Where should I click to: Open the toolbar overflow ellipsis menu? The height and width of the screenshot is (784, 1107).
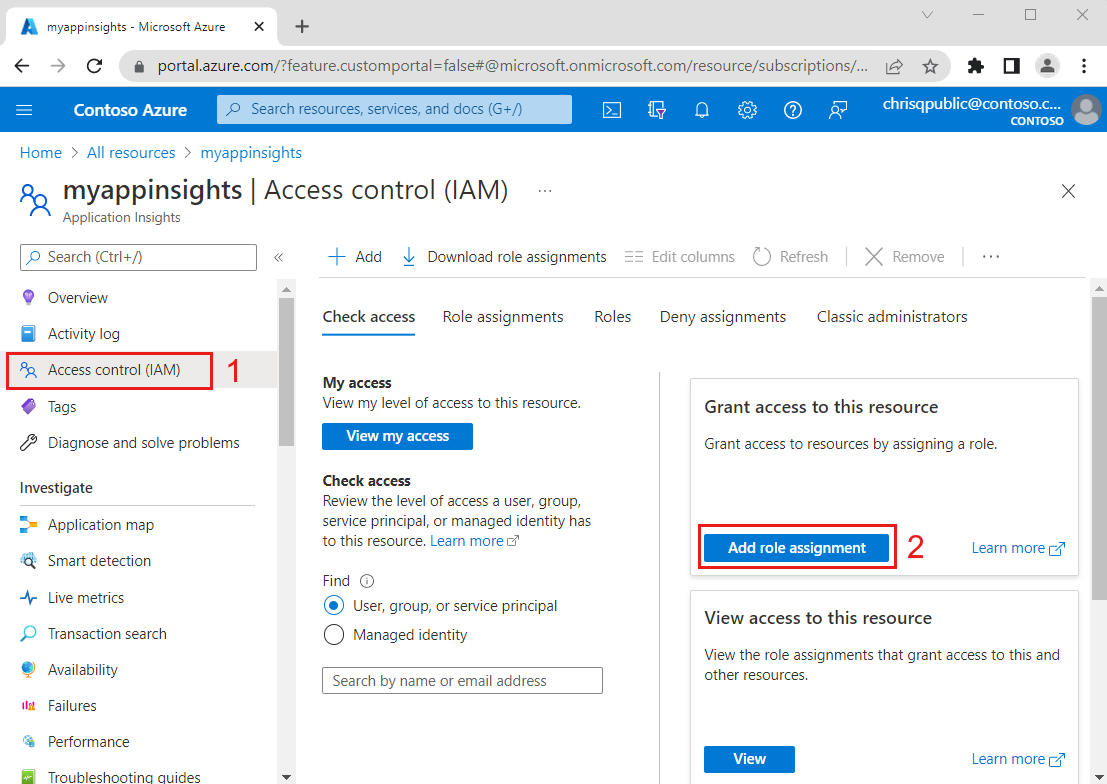click(990, 257)
